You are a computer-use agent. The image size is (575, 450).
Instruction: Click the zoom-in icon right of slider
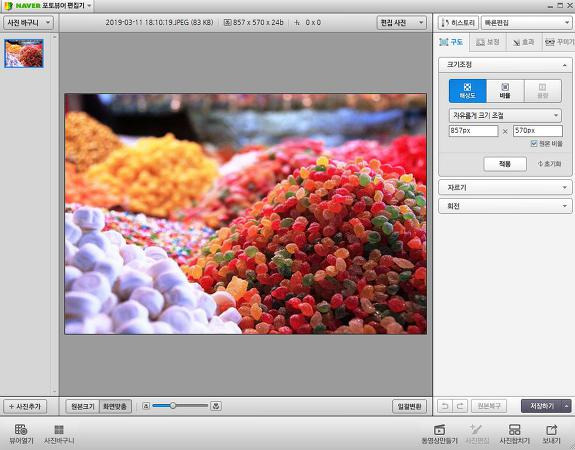pos(216,406)
